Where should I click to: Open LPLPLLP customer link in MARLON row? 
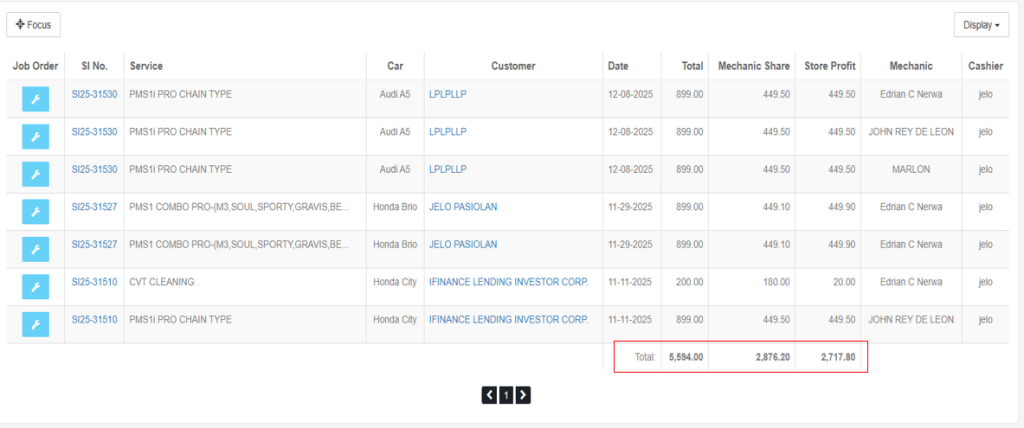point(447,169)
